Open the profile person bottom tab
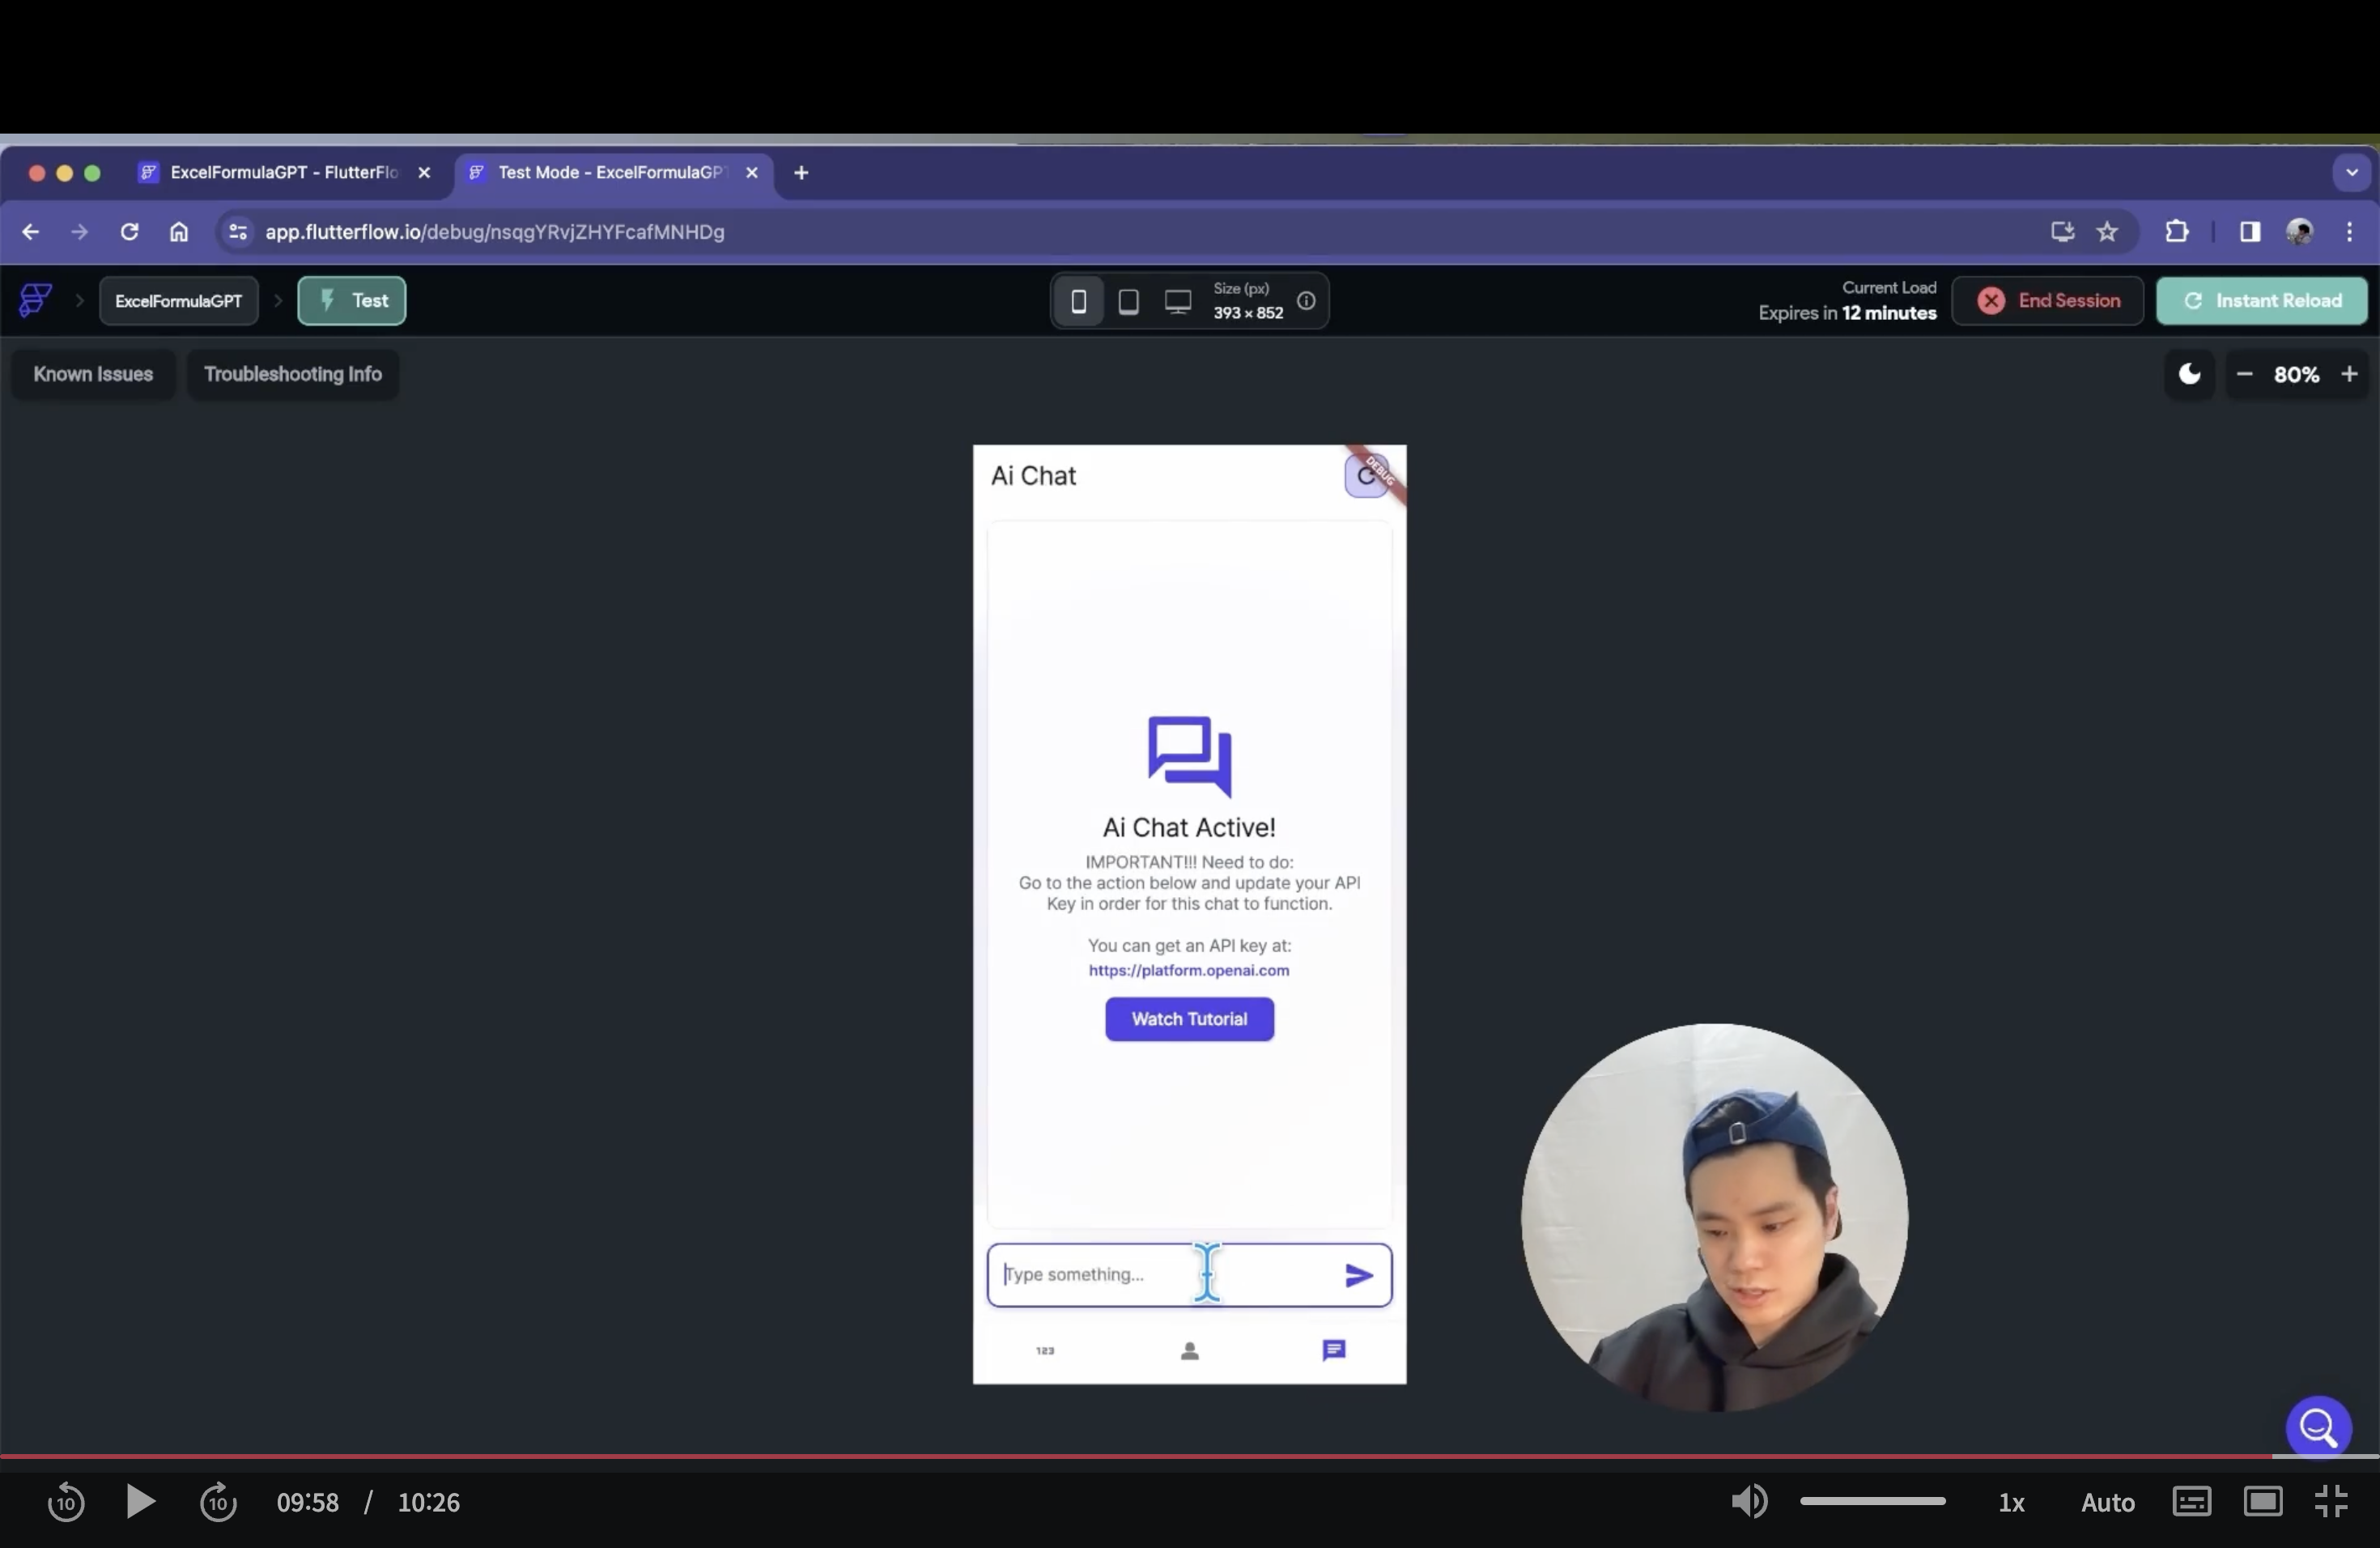The image size is (2380, 1548). click(1189, 1351)
